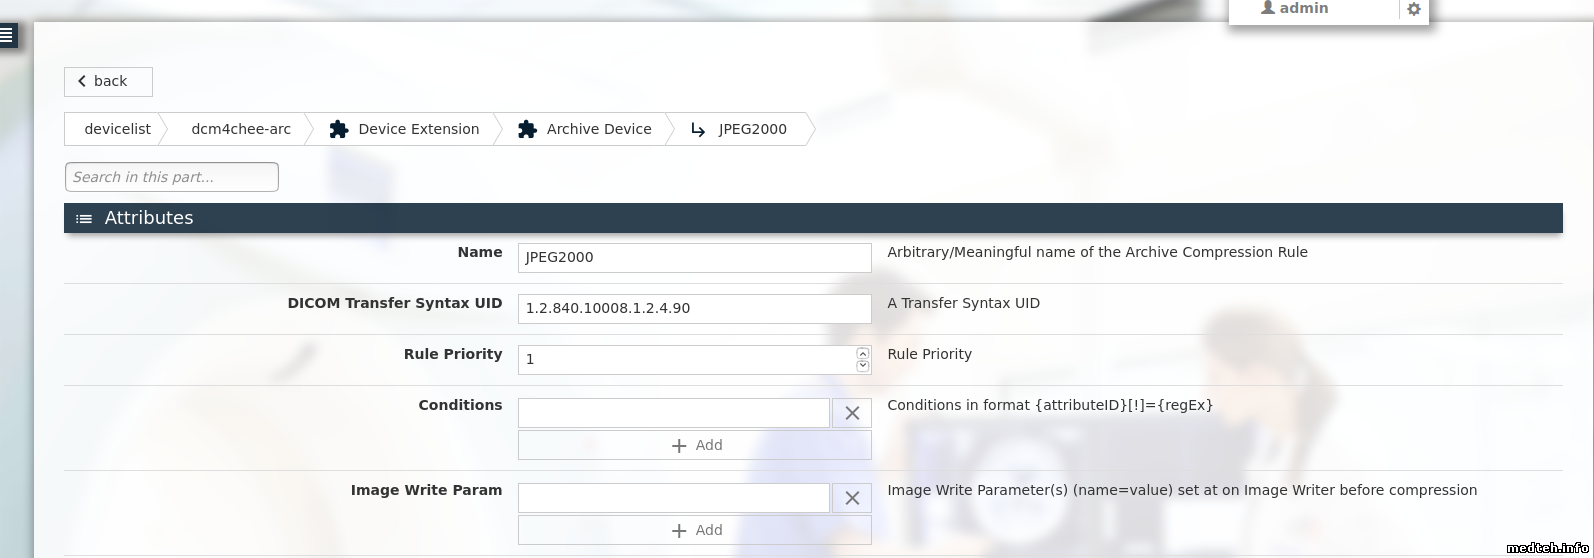Viewport: 1594px width, 558px height.
Task: Remove the Image Write Param entry
Action: click(852, 498)
